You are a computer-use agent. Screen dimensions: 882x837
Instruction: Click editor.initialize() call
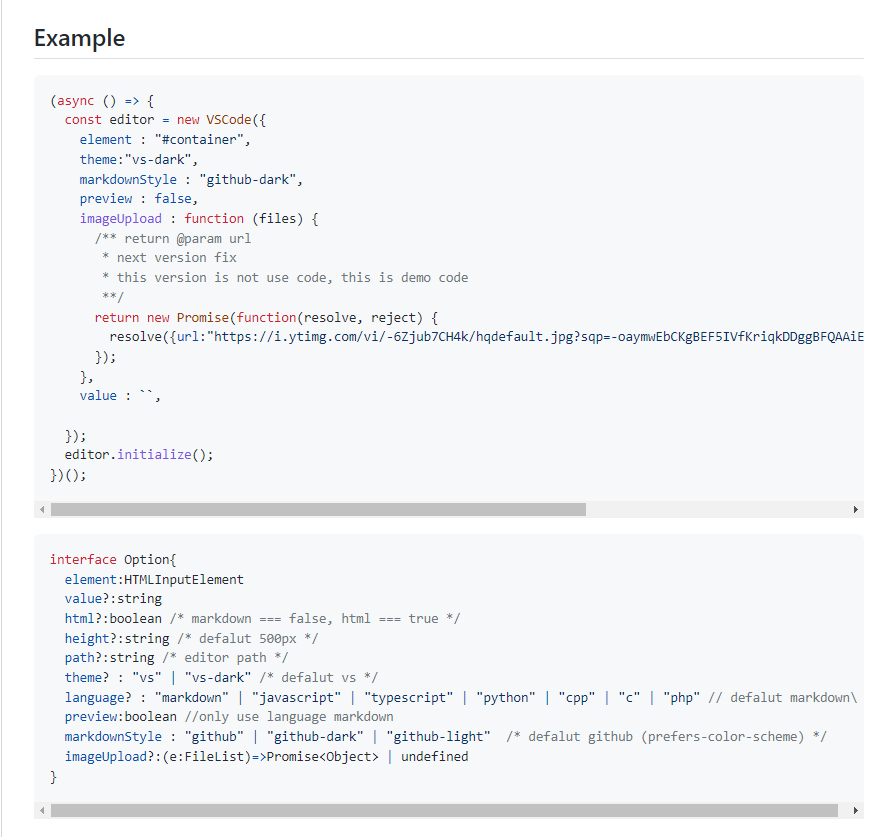pos(139,455)
